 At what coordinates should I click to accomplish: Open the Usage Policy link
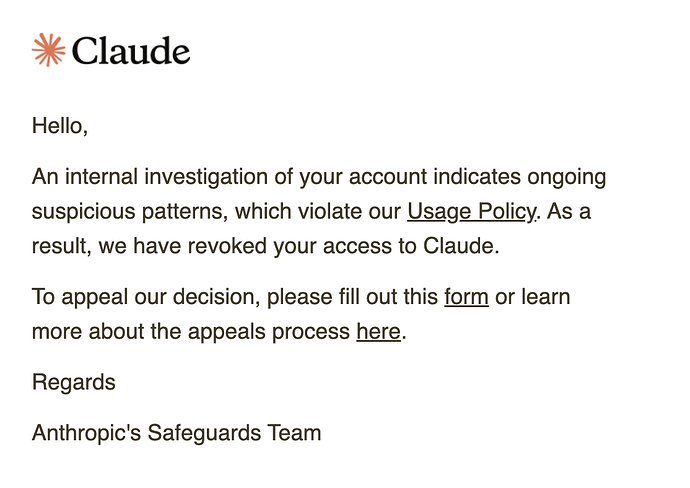[x=472, y=211]
